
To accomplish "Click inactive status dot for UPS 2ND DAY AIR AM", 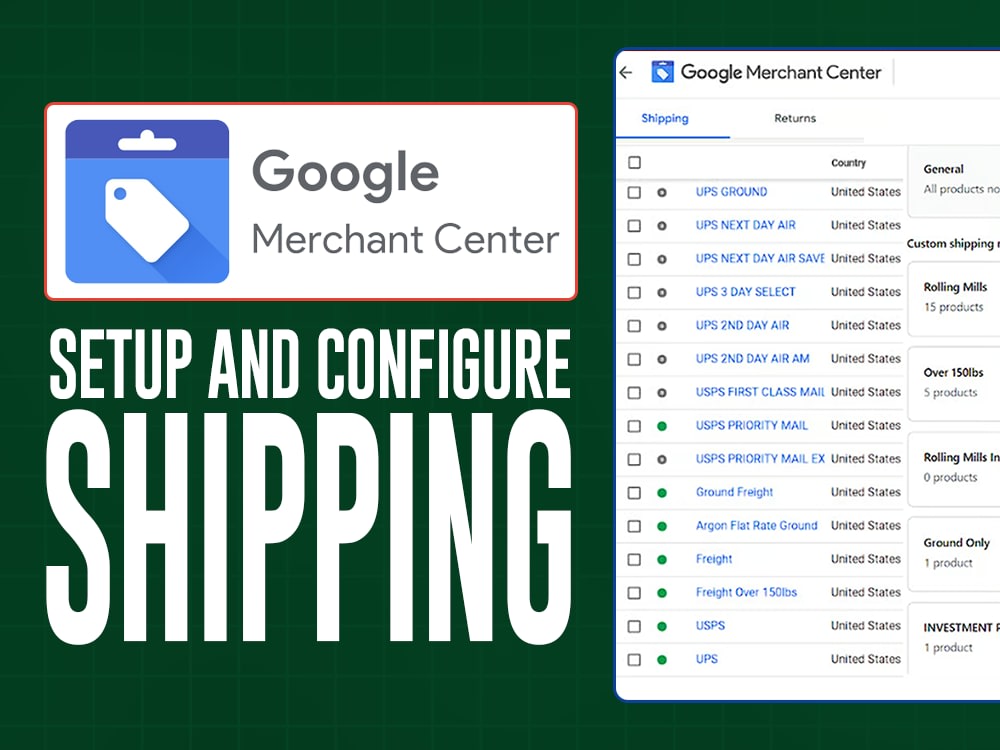I will pos(662,359).
